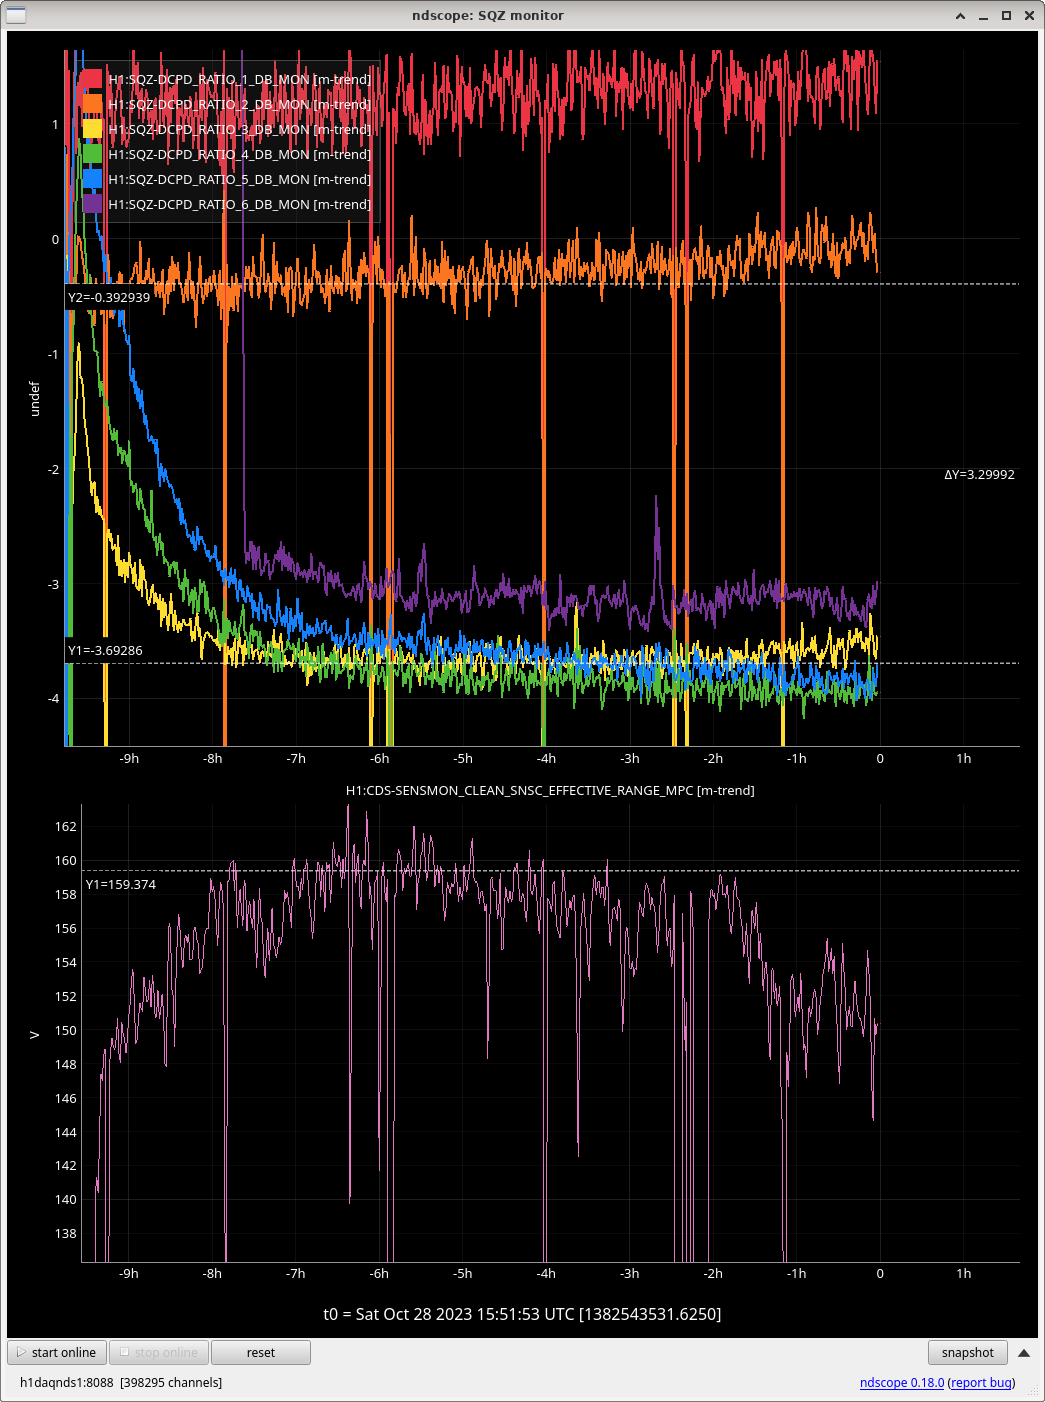Toggle the green RATIO_4_DB_MON legend entry

coord(239,154)
